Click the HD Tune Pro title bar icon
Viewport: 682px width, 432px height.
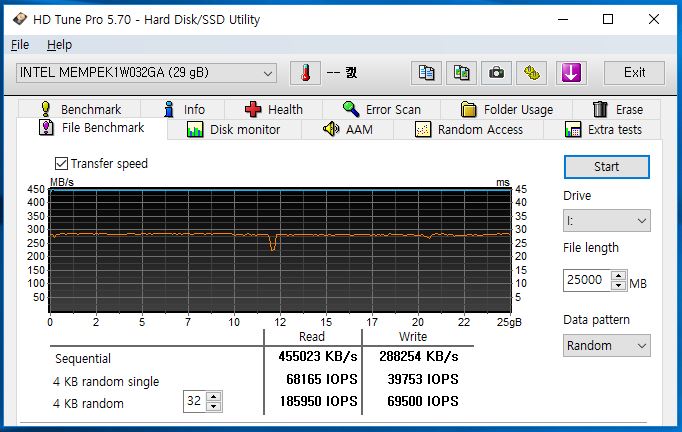[x=20, y=19]
